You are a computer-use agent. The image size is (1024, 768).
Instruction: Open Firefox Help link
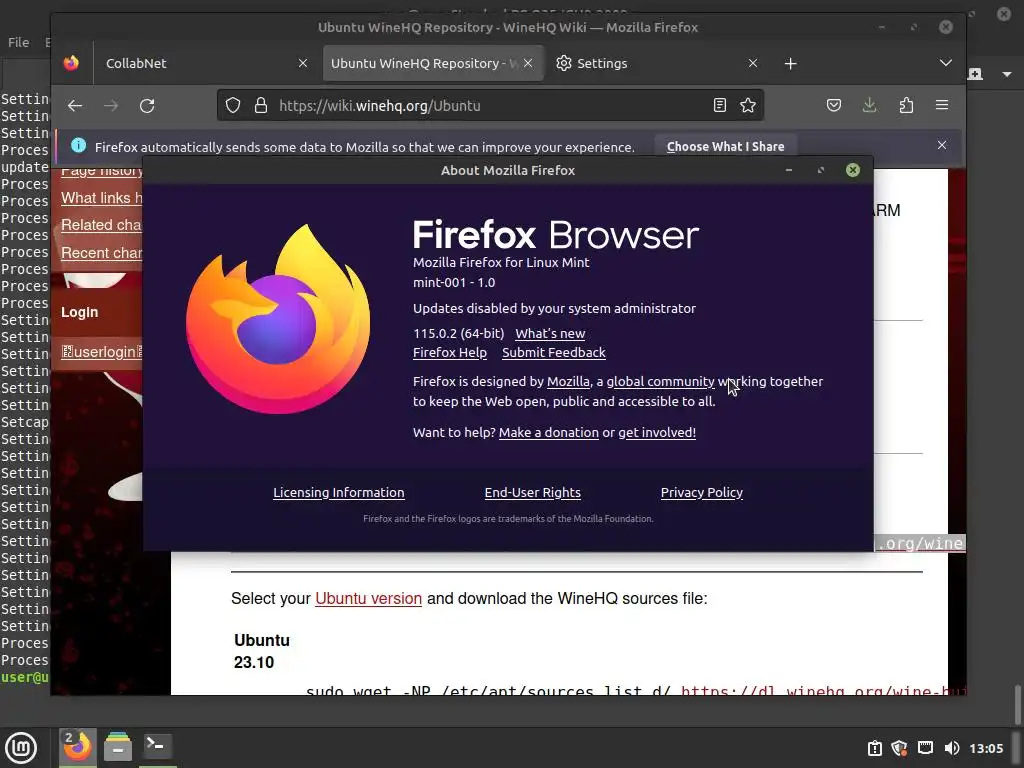coord(450,353)
